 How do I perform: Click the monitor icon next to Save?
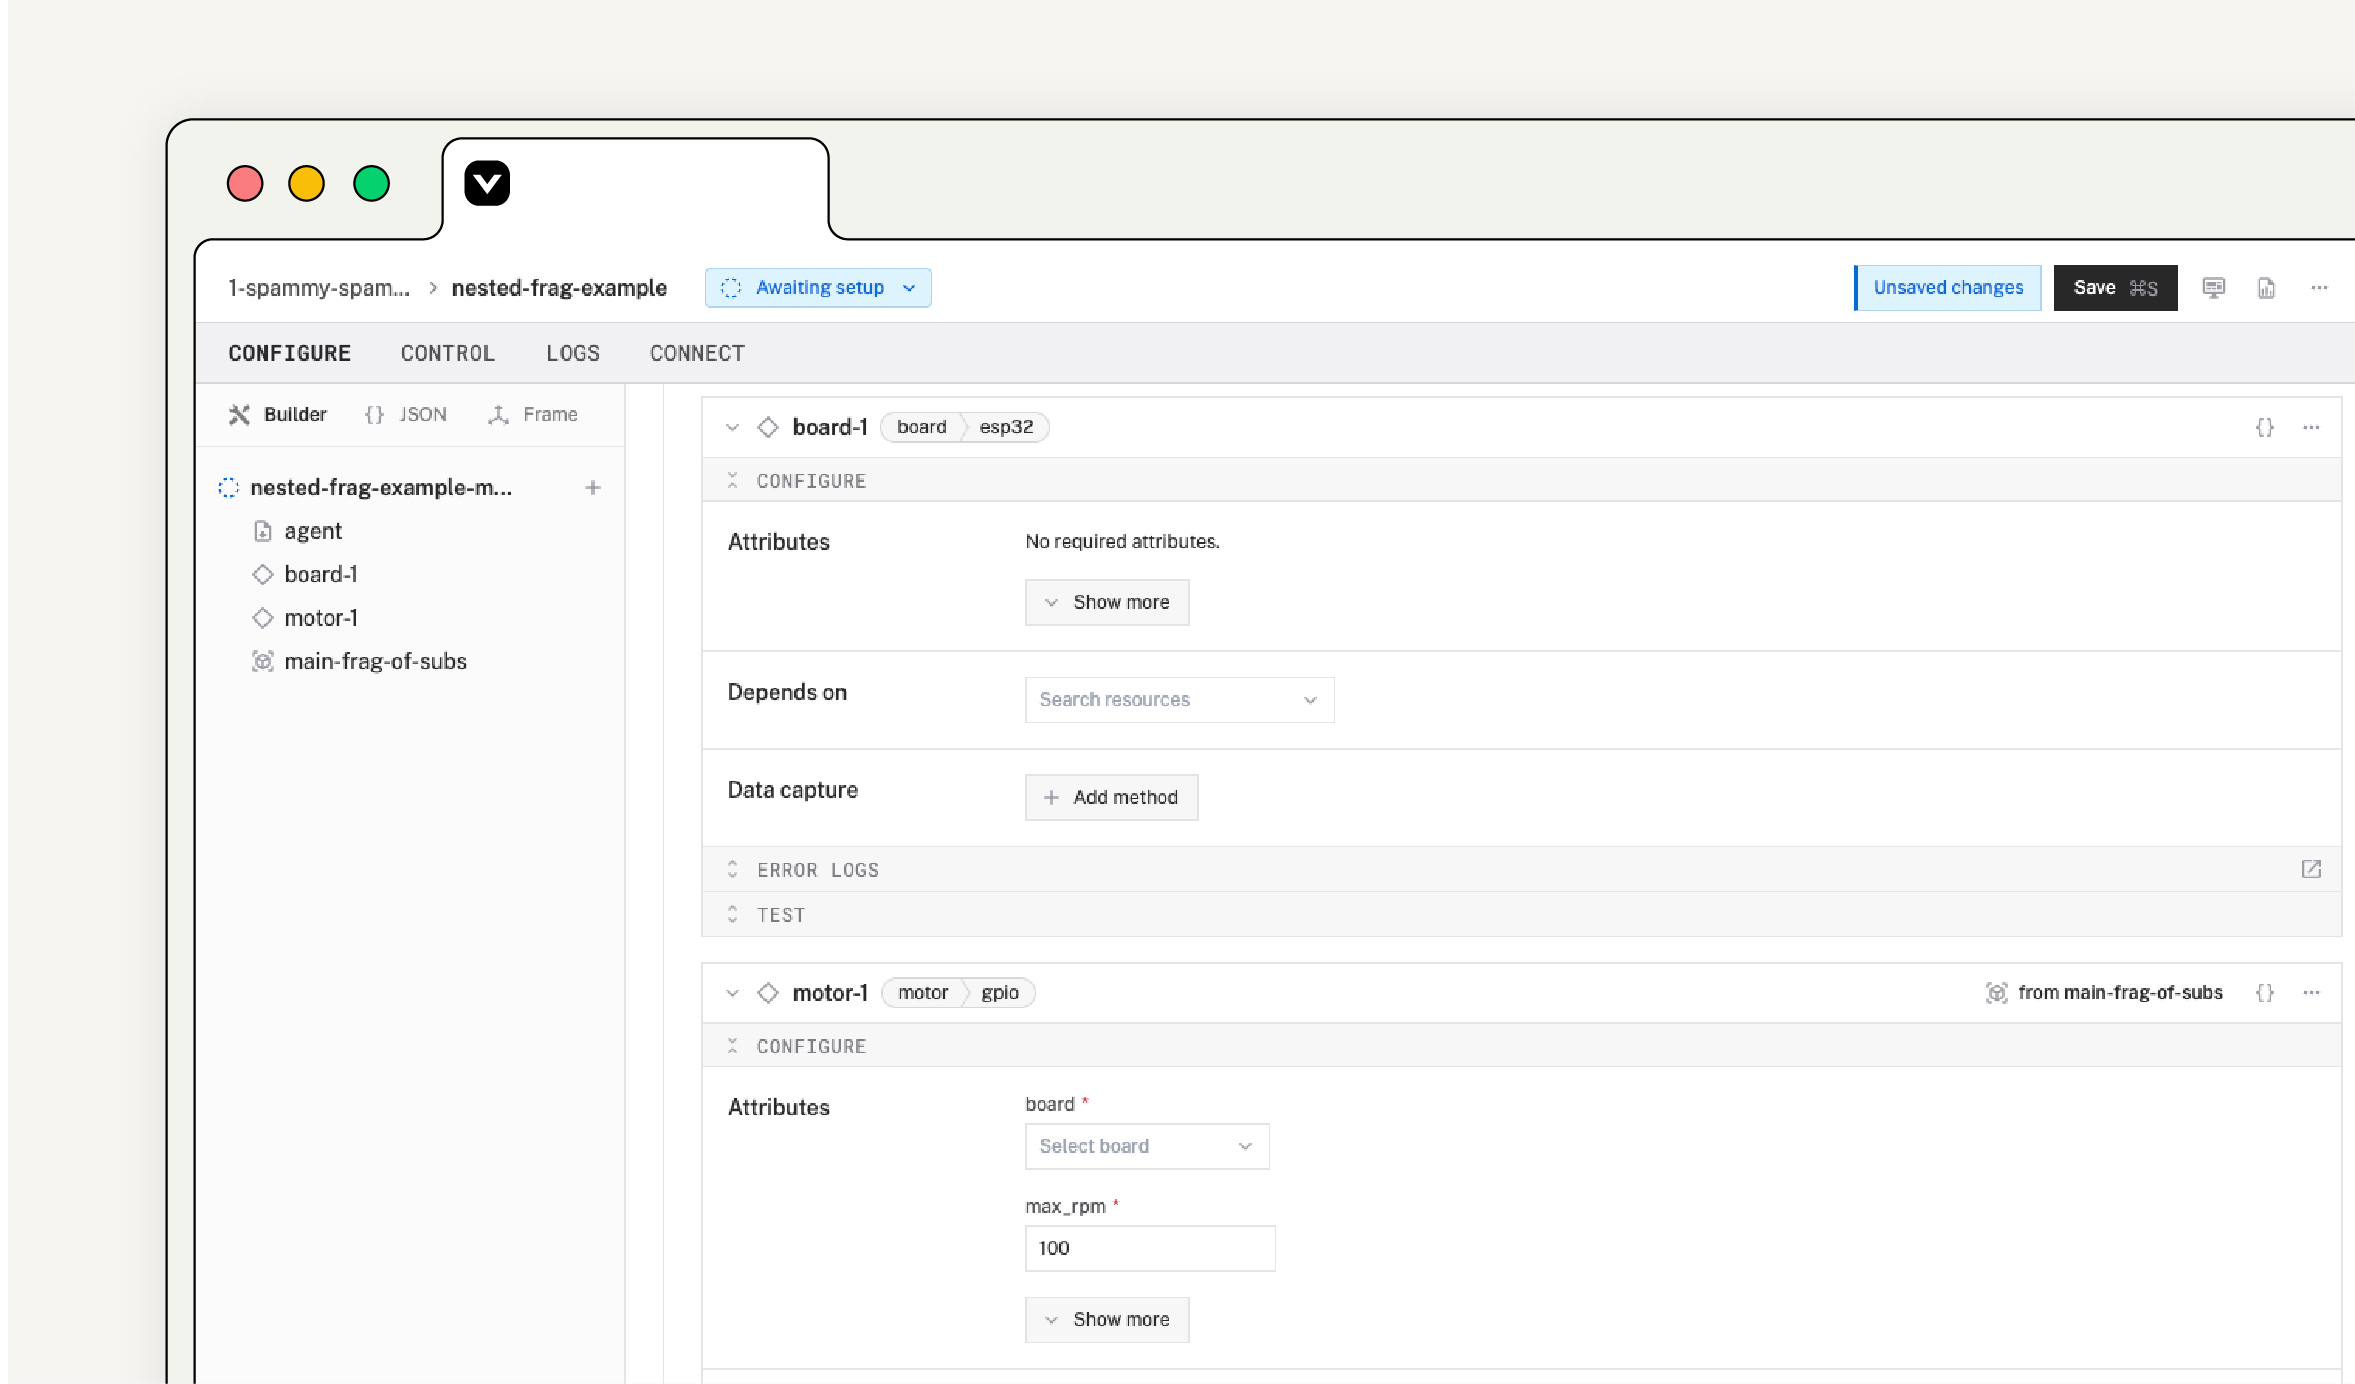(2214, 288)
